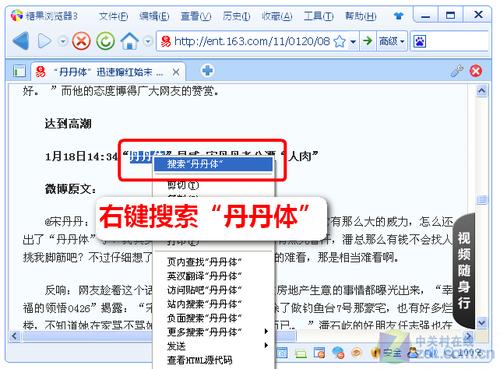500x369 pixels.
Task: Expand the address bar history dropdown arrow
Action: (353, 42)
